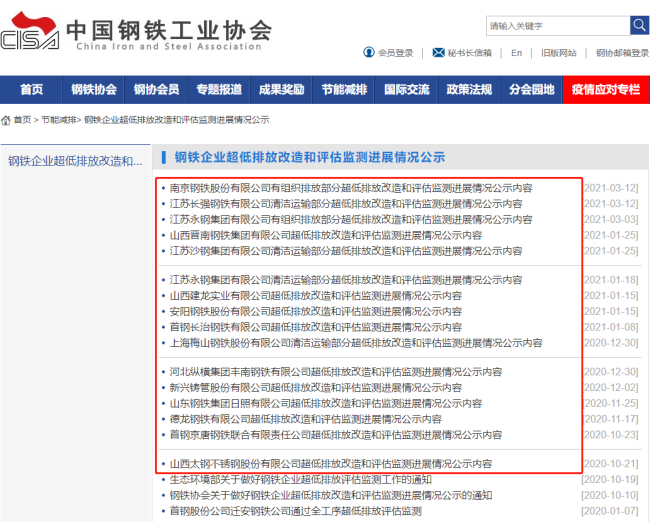This screenshot has width=650, height=522.
Task: Open 江苏永钢集团 清洁运输部分 announcement
Action: 346,280
